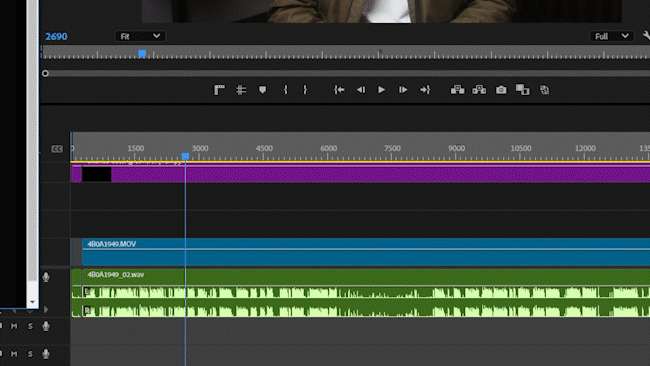This screenshot has height=366, width=650.
Task: Click the 2690 playhead timecode field
Action: (56, 36)
